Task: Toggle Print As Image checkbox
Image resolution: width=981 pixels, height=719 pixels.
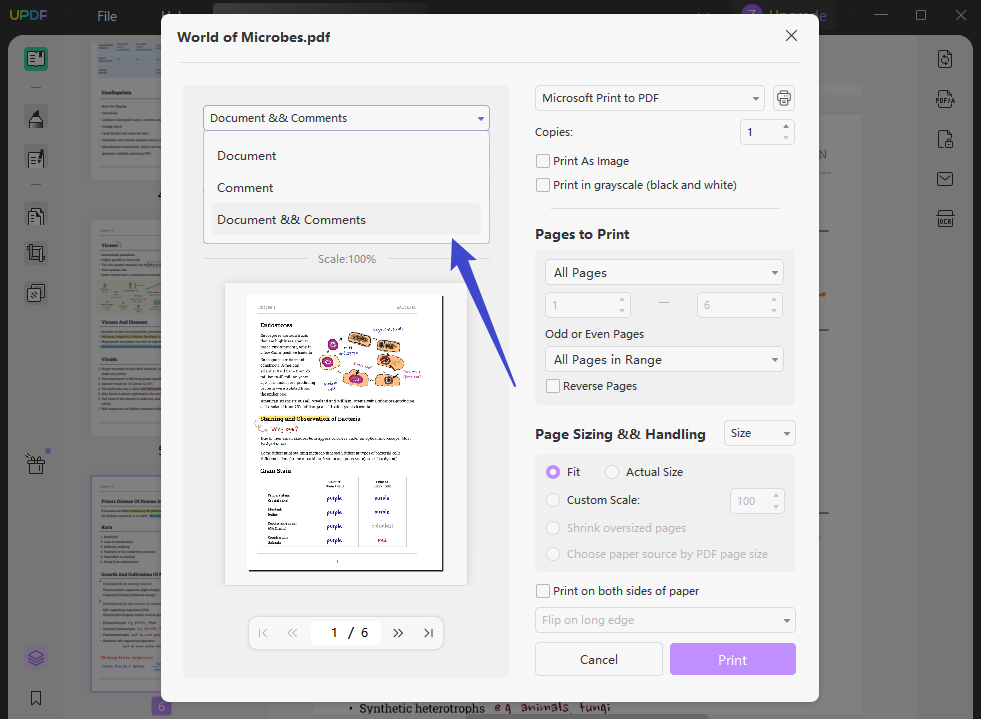Action: coord(543,161)
